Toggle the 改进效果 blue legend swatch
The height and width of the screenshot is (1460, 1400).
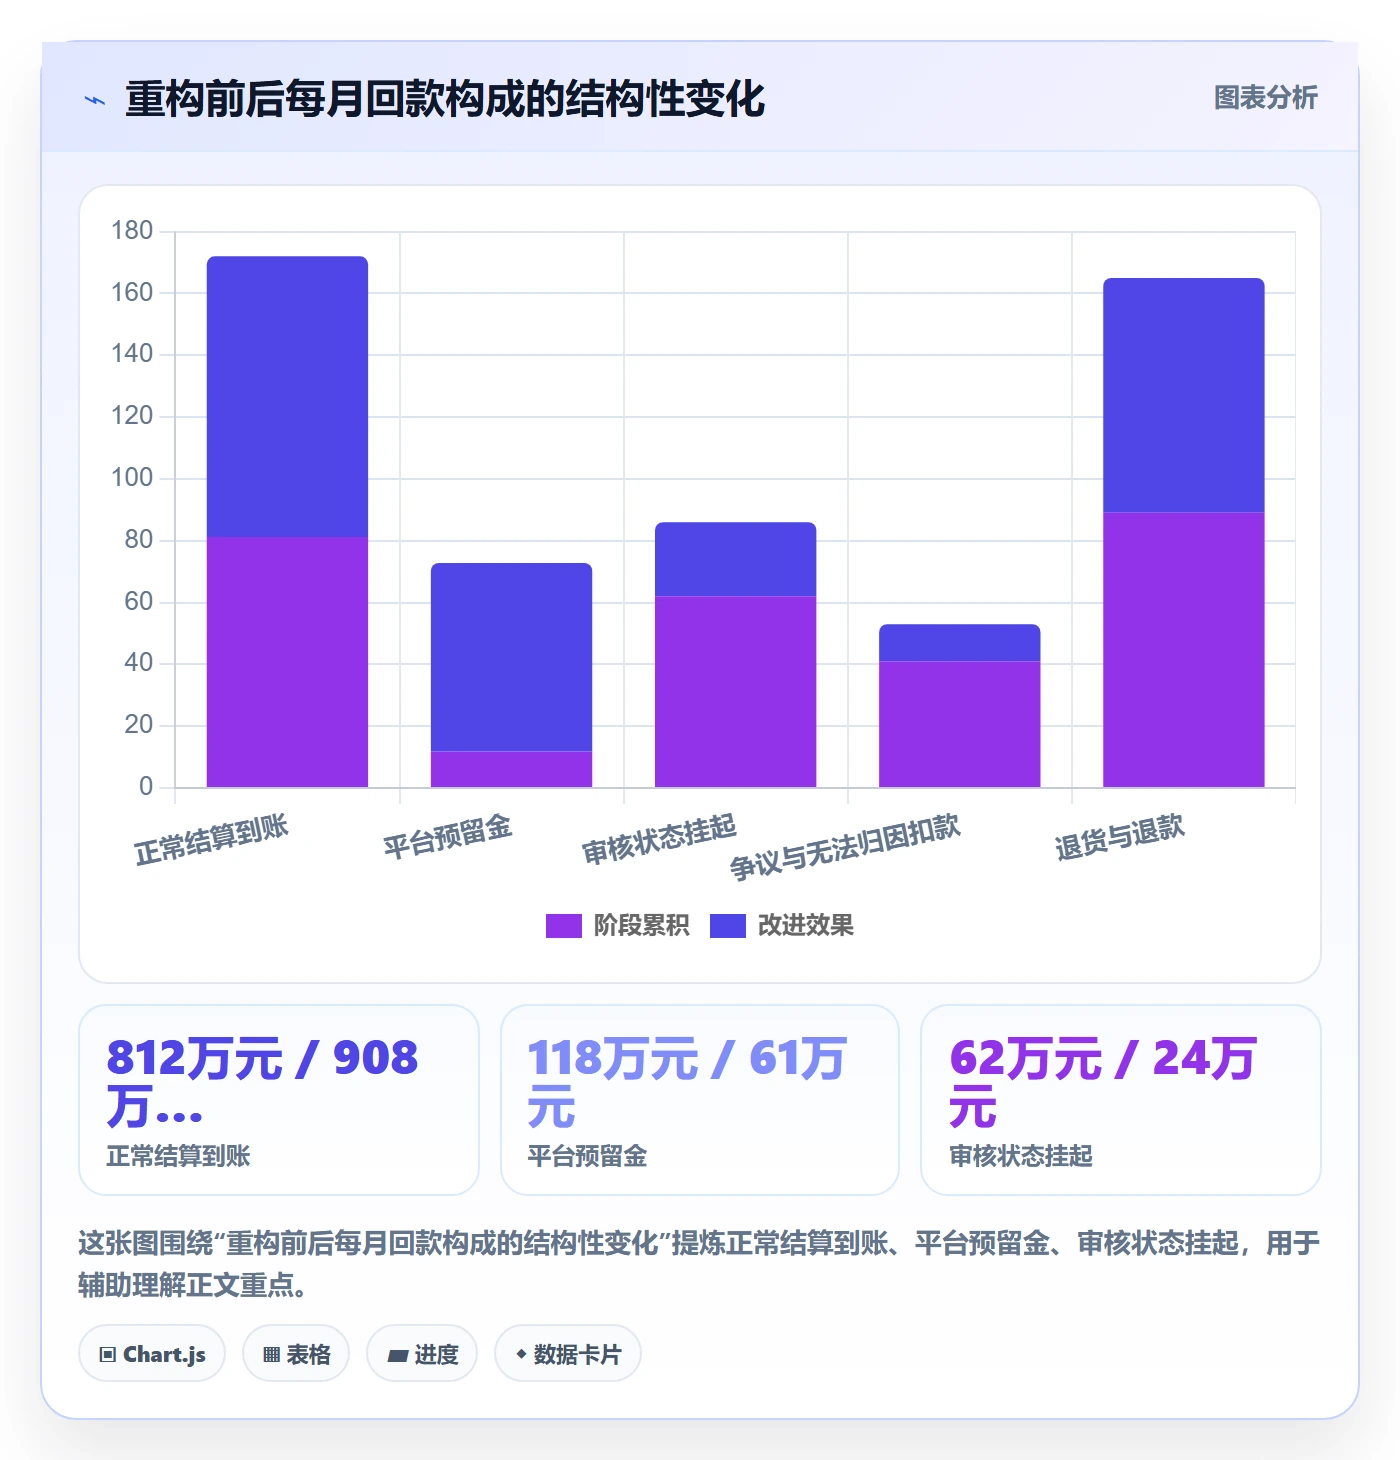pyautogui.click(x=727, y=926)
